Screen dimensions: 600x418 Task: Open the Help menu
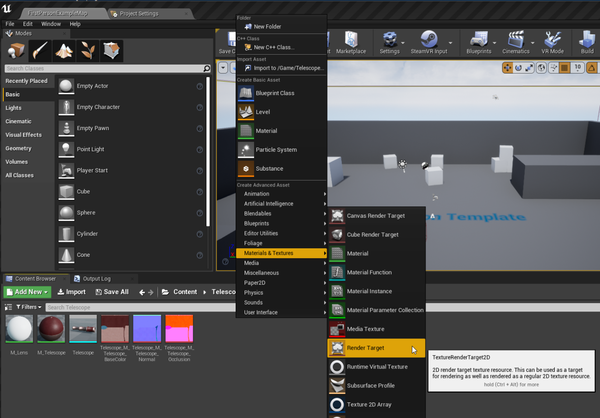coord(75,24)
